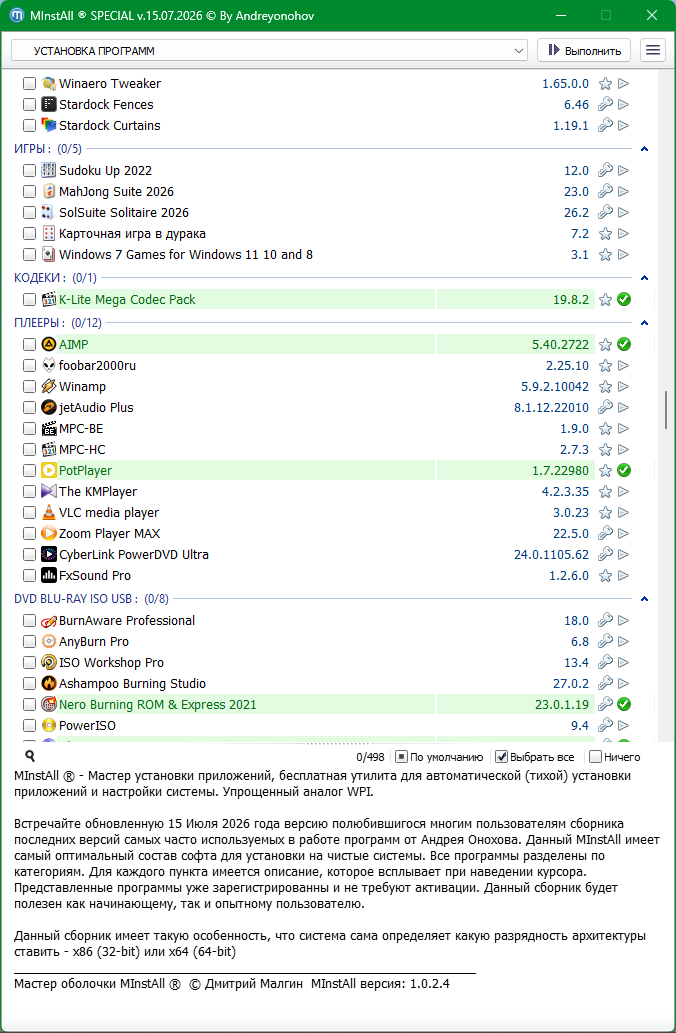
Task: Click the ИГРЫ category header
Action: click(x=47, y=149)
